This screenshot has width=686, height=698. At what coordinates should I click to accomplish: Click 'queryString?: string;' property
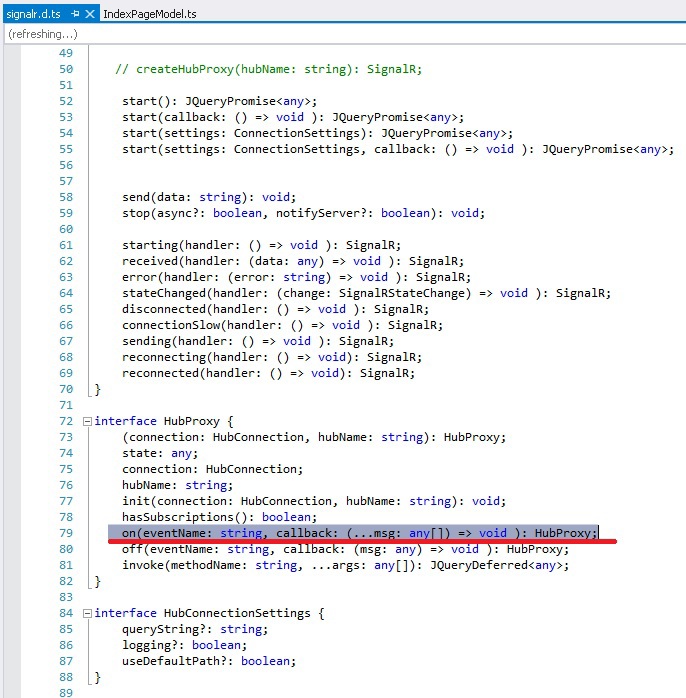coord(195,629)
